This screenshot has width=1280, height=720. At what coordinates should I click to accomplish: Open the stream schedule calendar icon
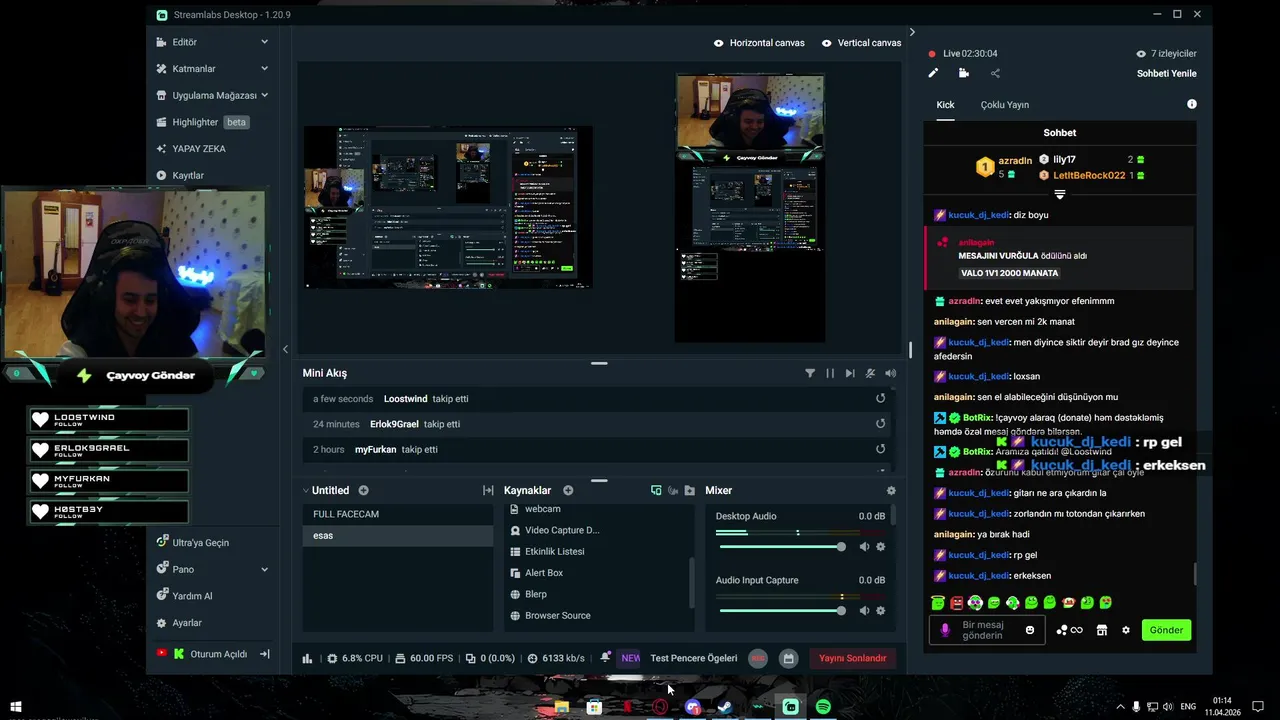[x=788, y=658]
